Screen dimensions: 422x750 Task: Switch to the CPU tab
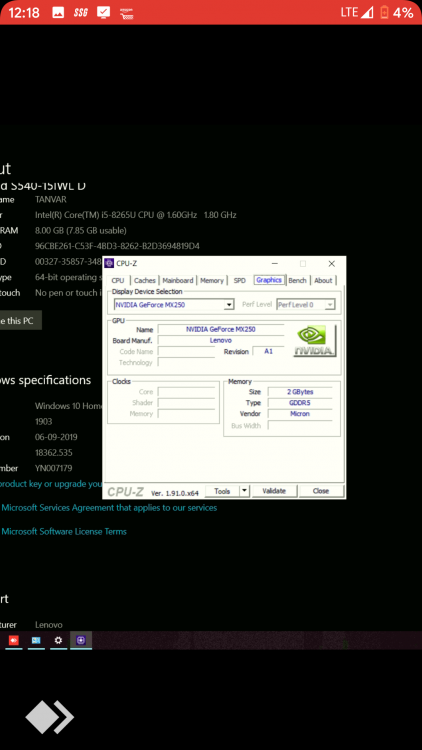[x=118, y=281]
